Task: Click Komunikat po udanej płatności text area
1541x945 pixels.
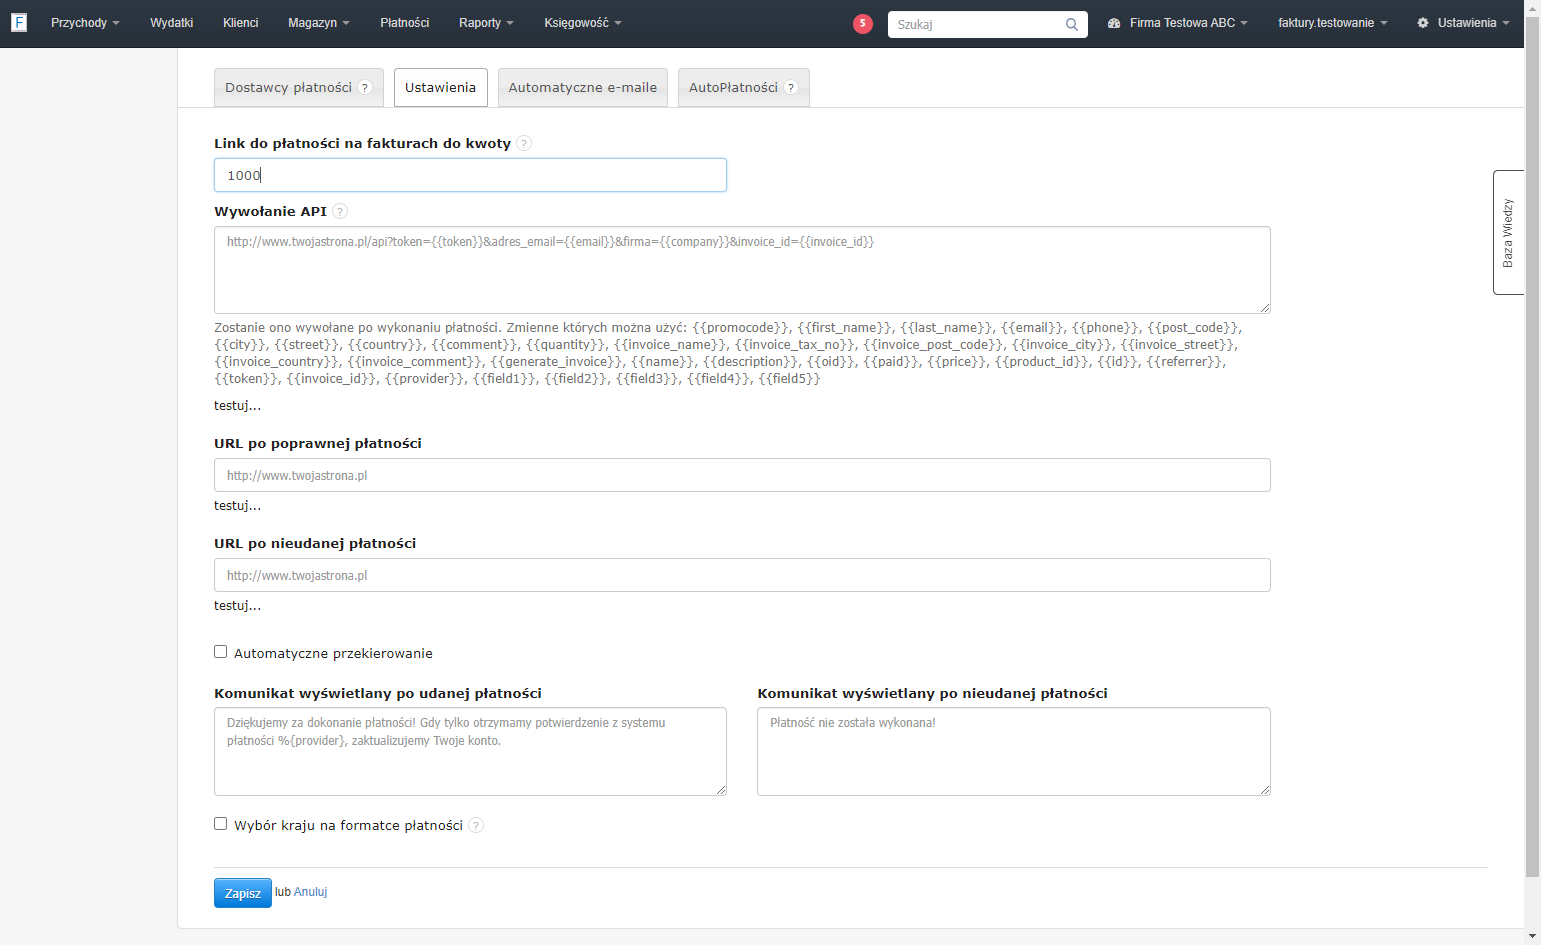Action: click(470, 752)
